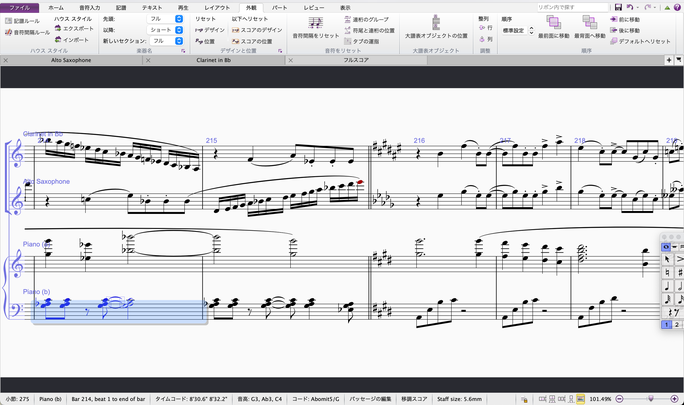Viewport: 684px width, 405px height.
Task: Change the 標準設定 order stepper
Action: (x=531, y=31)
